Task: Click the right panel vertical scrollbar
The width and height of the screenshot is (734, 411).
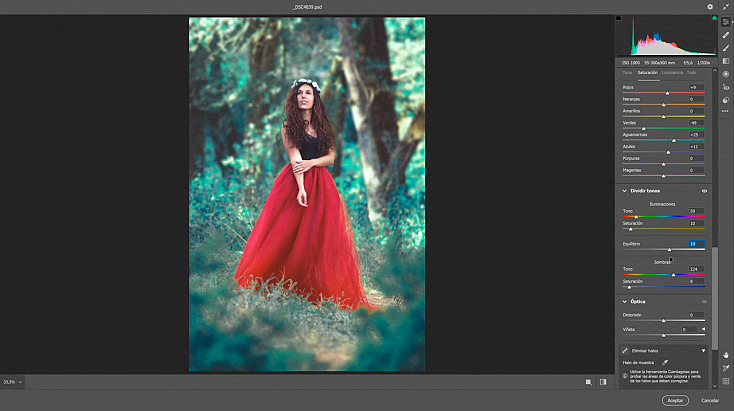Action: 714,298
